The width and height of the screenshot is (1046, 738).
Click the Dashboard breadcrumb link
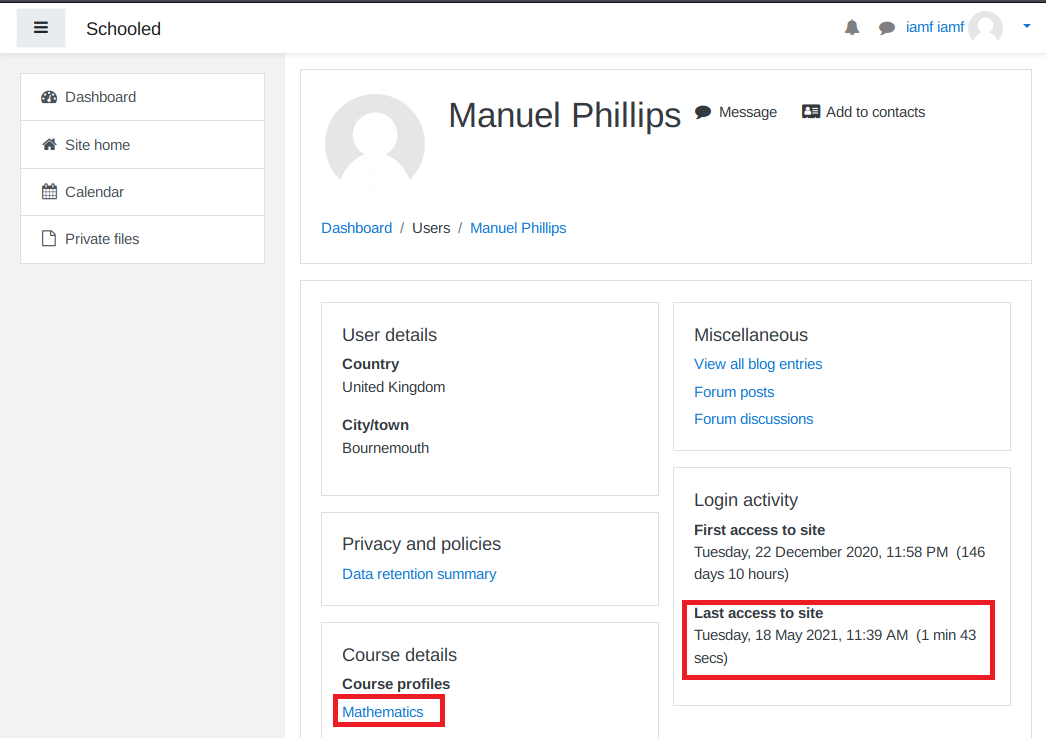point(356,228)
